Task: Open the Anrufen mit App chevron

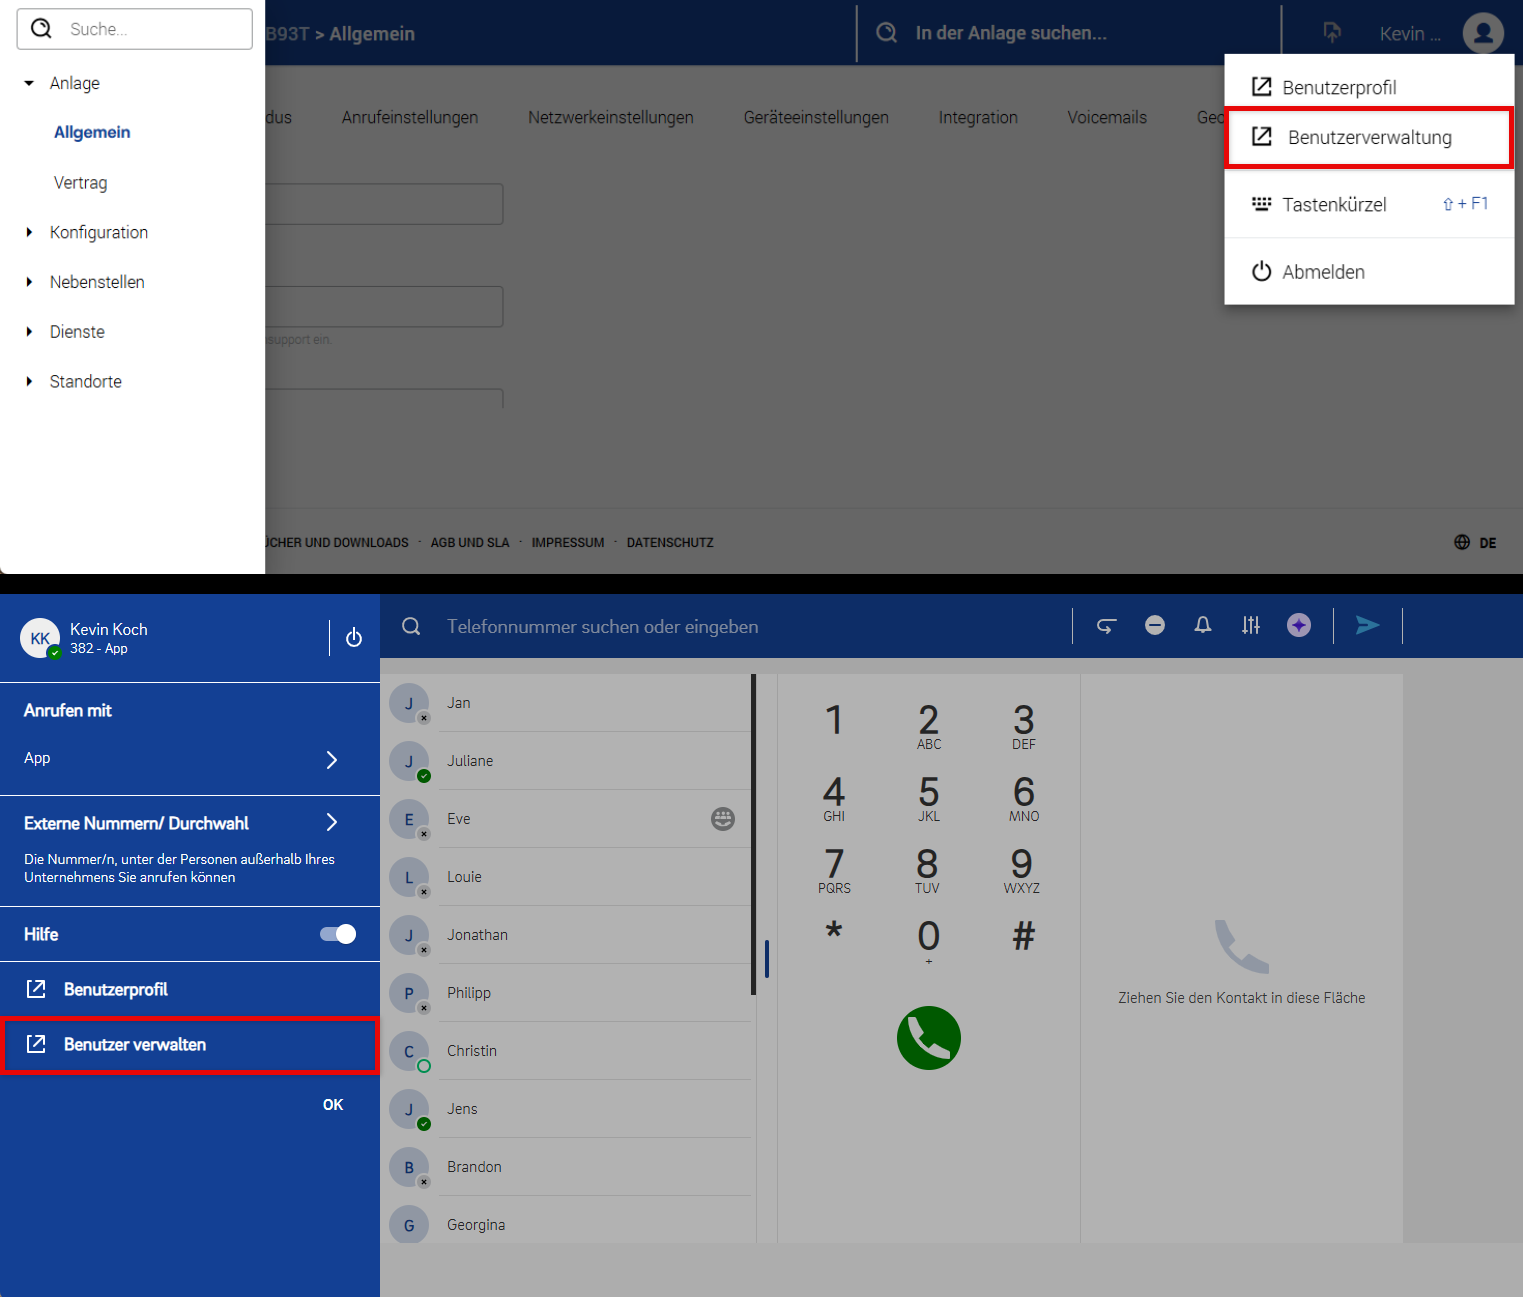Action: (332, 760)
